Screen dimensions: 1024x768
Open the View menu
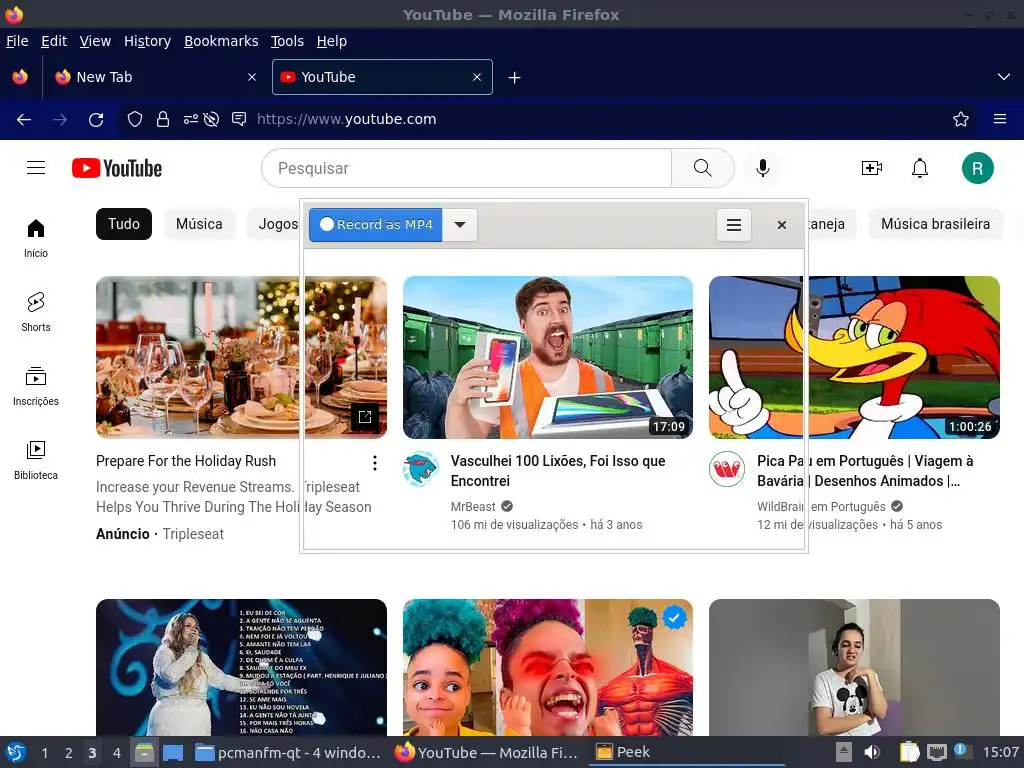tap(95, 41)
